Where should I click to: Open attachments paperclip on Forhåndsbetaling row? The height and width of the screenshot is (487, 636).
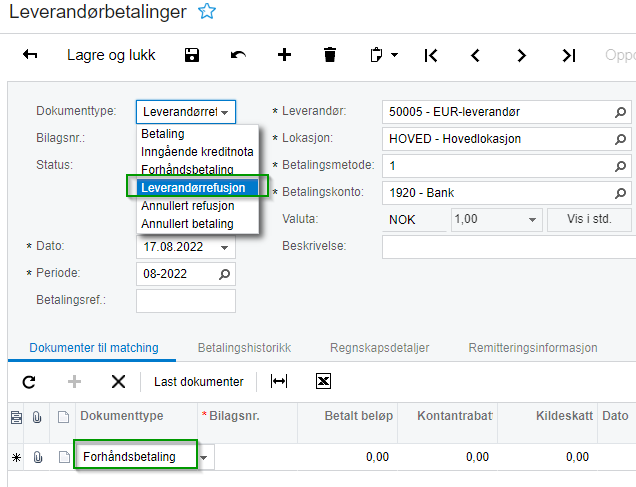pos(37,457)
